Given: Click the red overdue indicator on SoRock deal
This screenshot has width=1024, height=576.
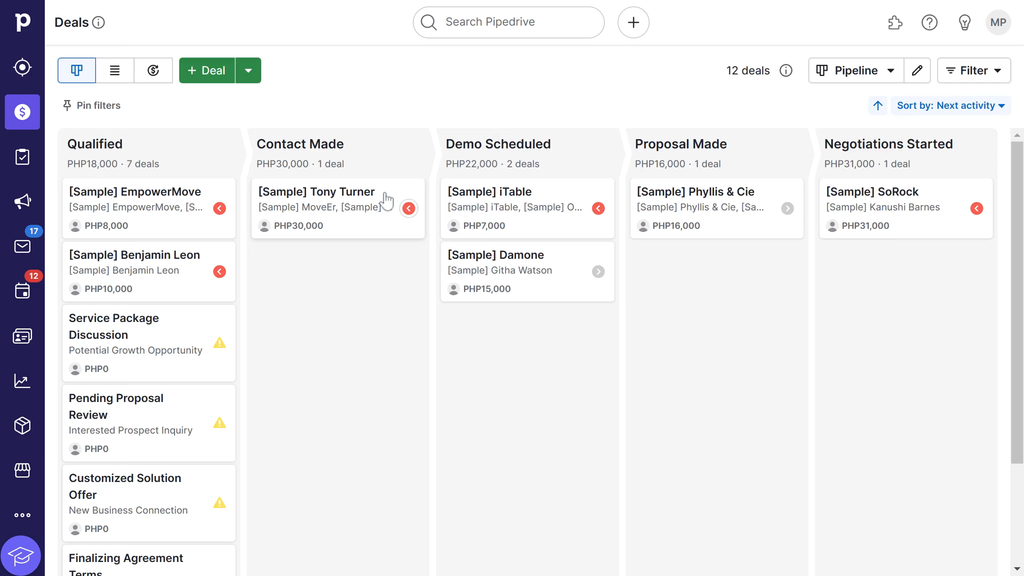Looking at the screenshot, I should [976, 208].
